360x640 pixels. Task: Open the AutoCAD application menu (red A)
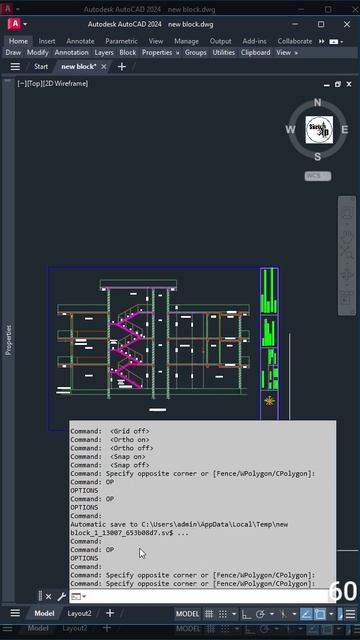[x=15, y=24]
